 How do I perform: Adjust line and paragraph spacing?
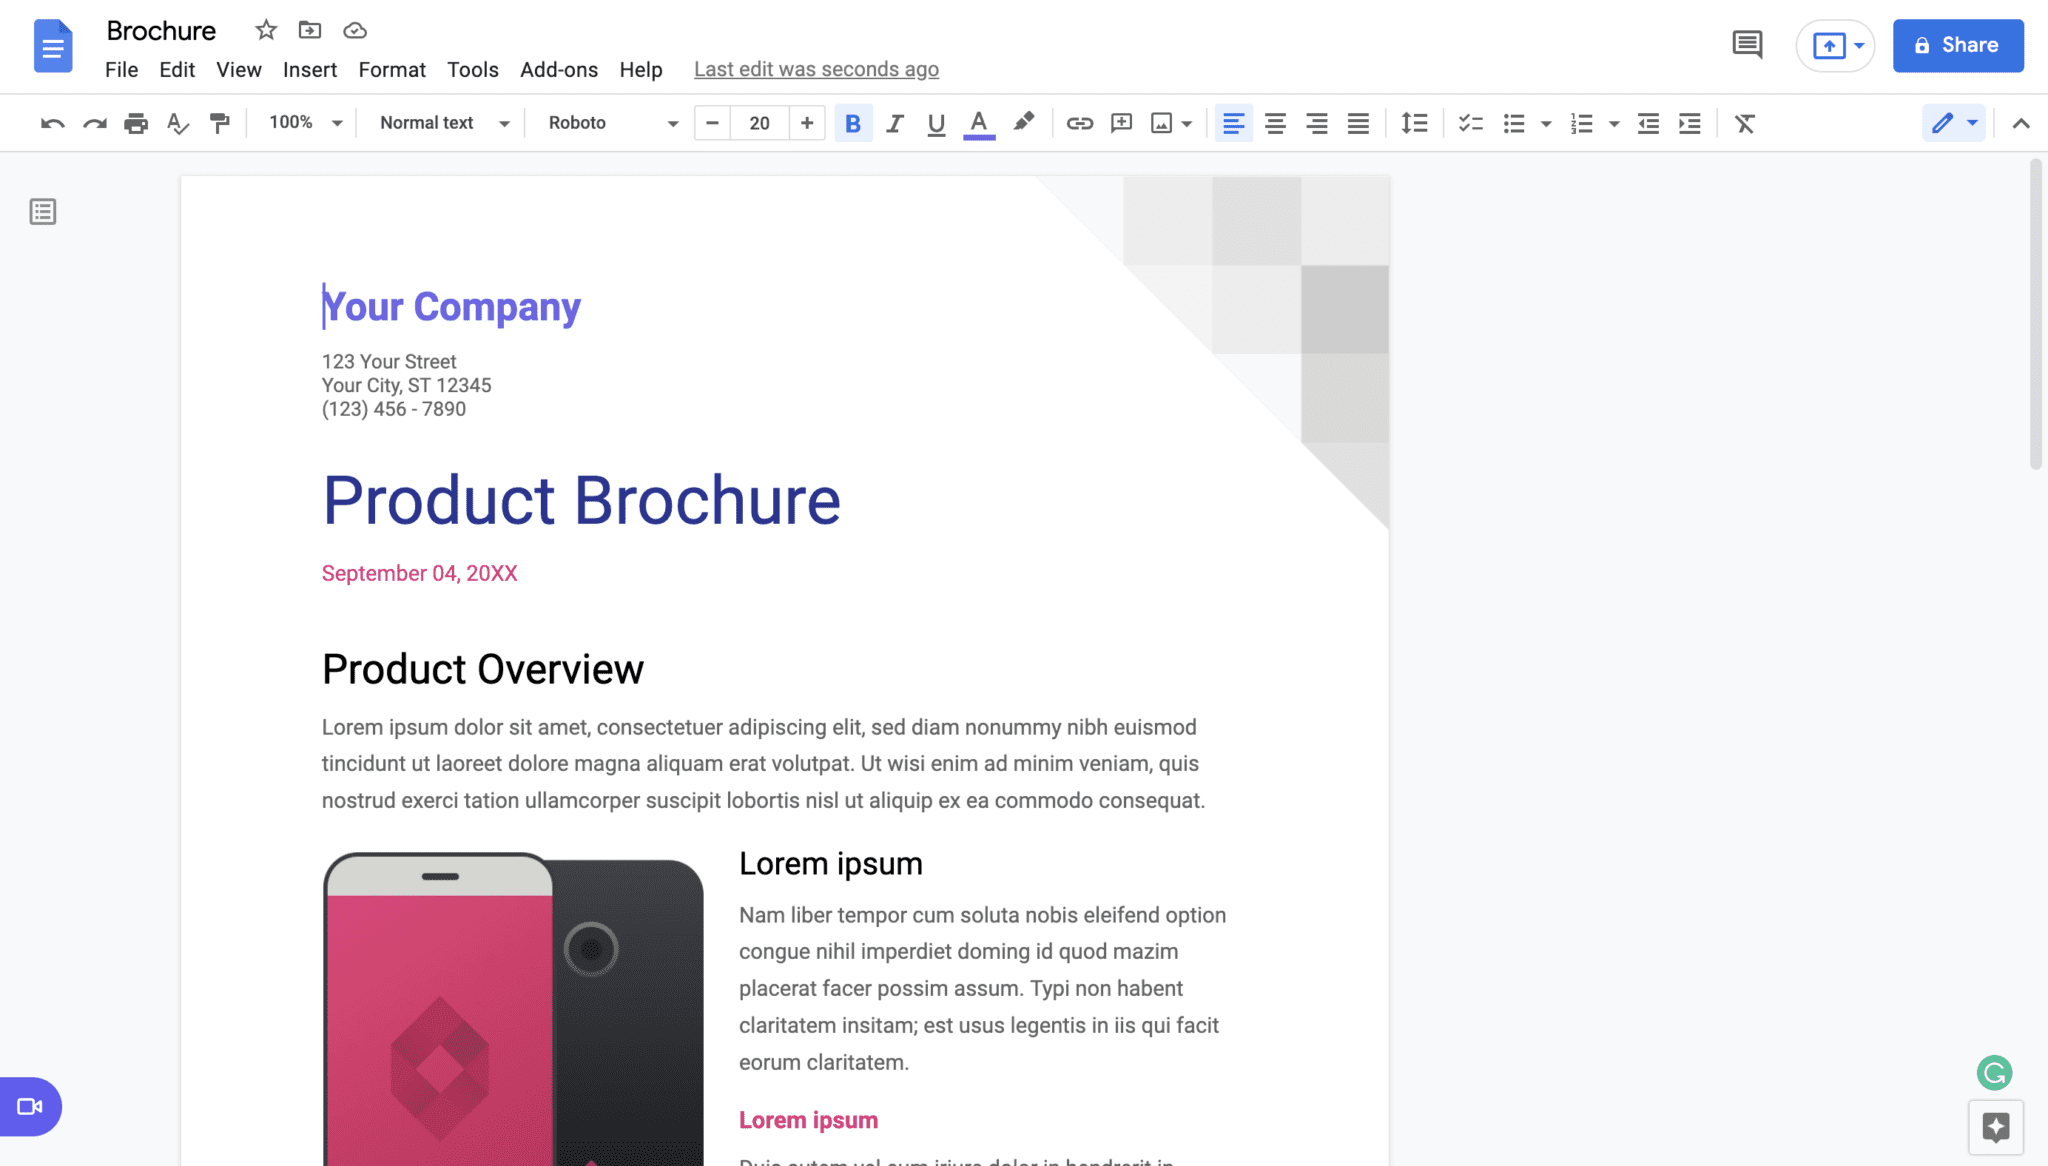pyautogui.click(x=1414, y=122)
